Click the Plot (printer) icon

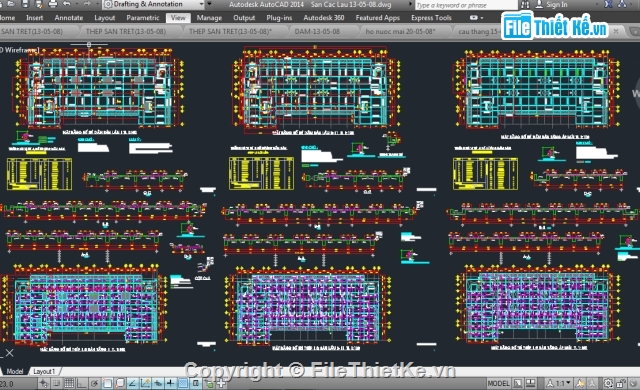tap(53, 4)
